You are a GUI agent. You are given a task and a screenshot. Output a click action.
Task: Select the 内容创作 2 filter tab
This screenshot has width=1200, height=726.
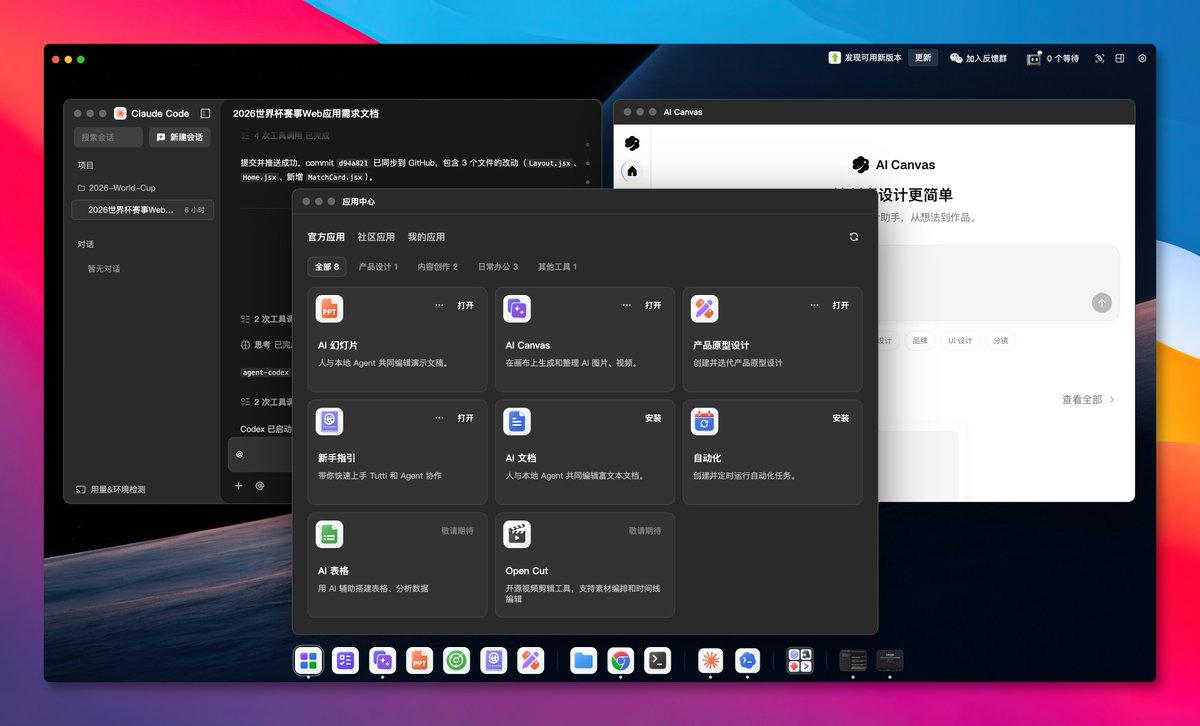point(438,267)
